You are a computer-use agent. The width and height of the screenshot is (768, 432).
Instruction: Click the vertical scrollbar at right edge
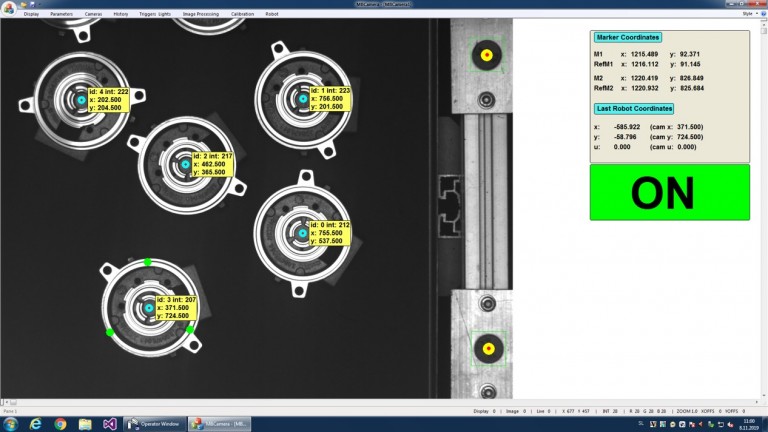(764, 211)
